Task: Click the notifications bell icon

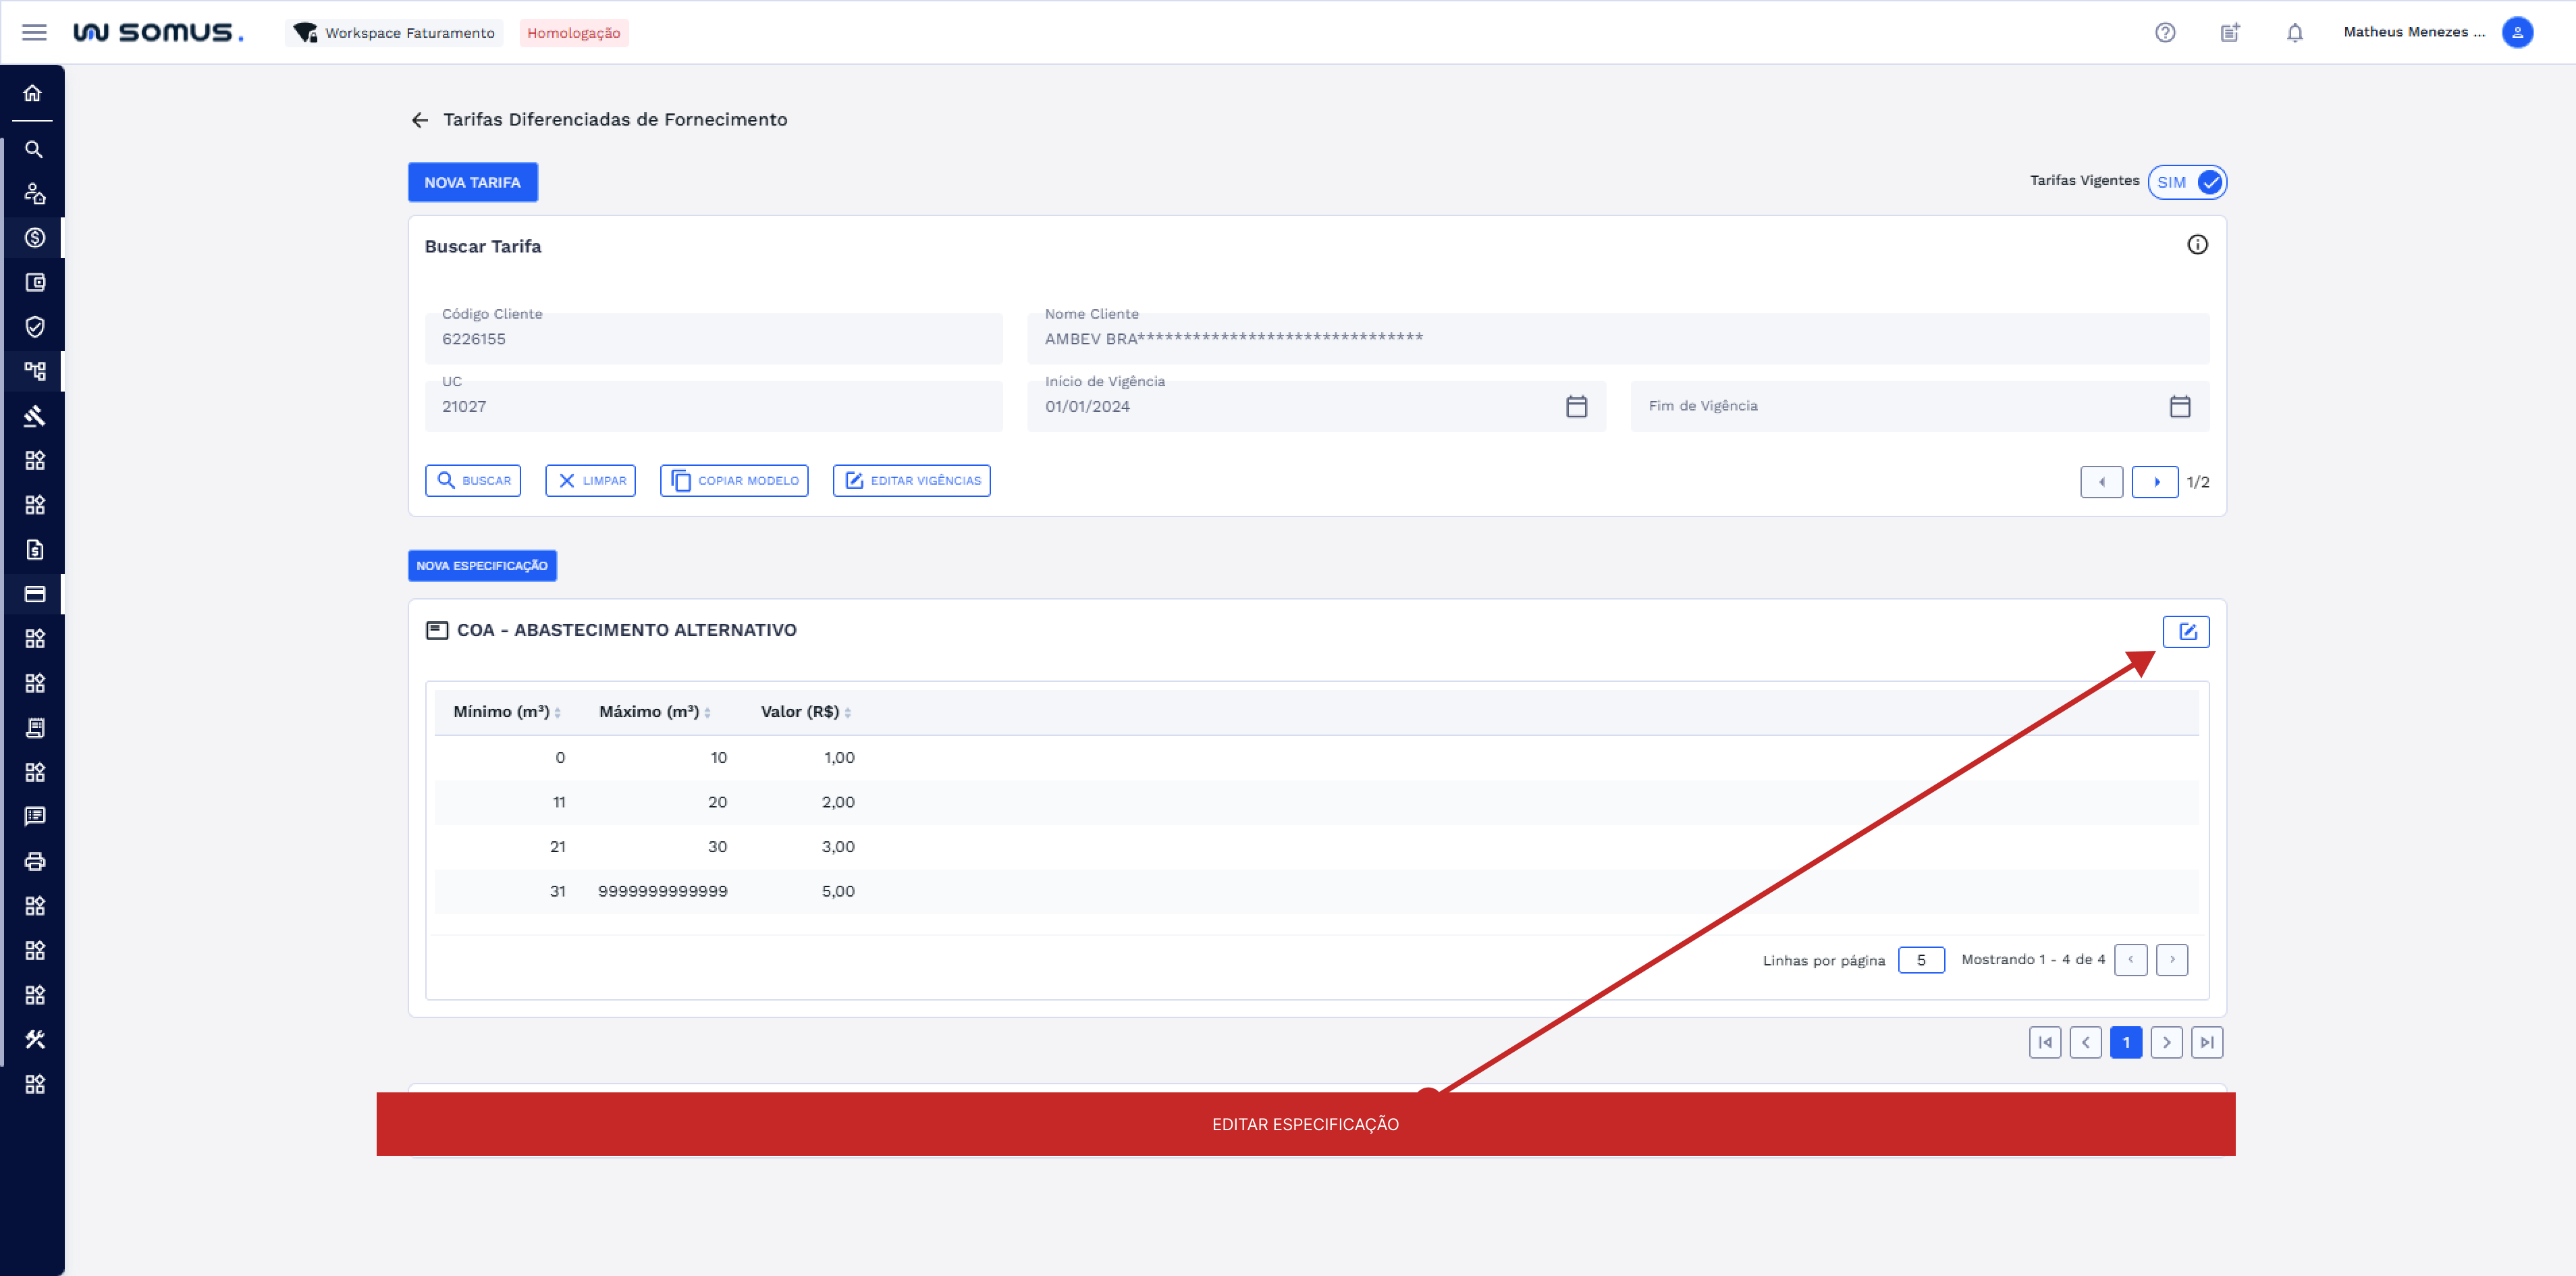Action: (2294, 32)
